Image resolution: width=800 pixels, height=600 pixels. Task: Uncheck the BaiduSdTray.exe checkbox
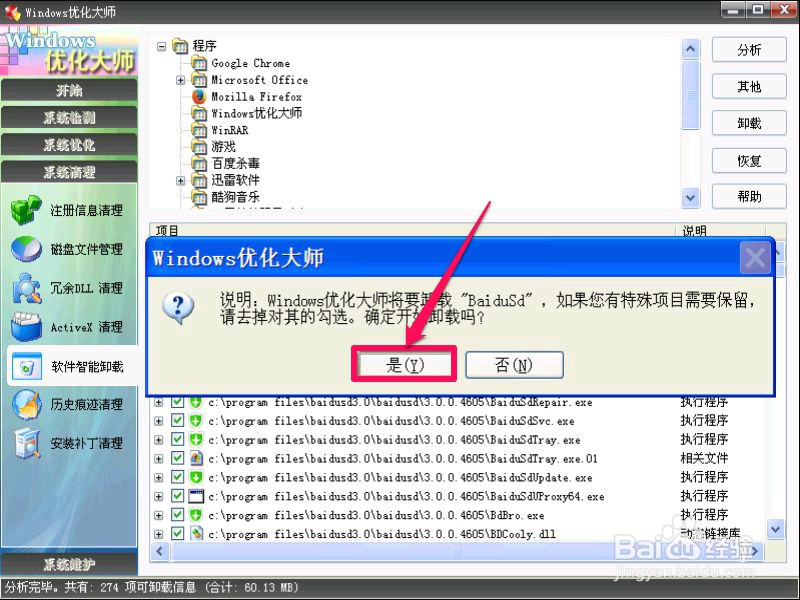[x=177, y=440]
